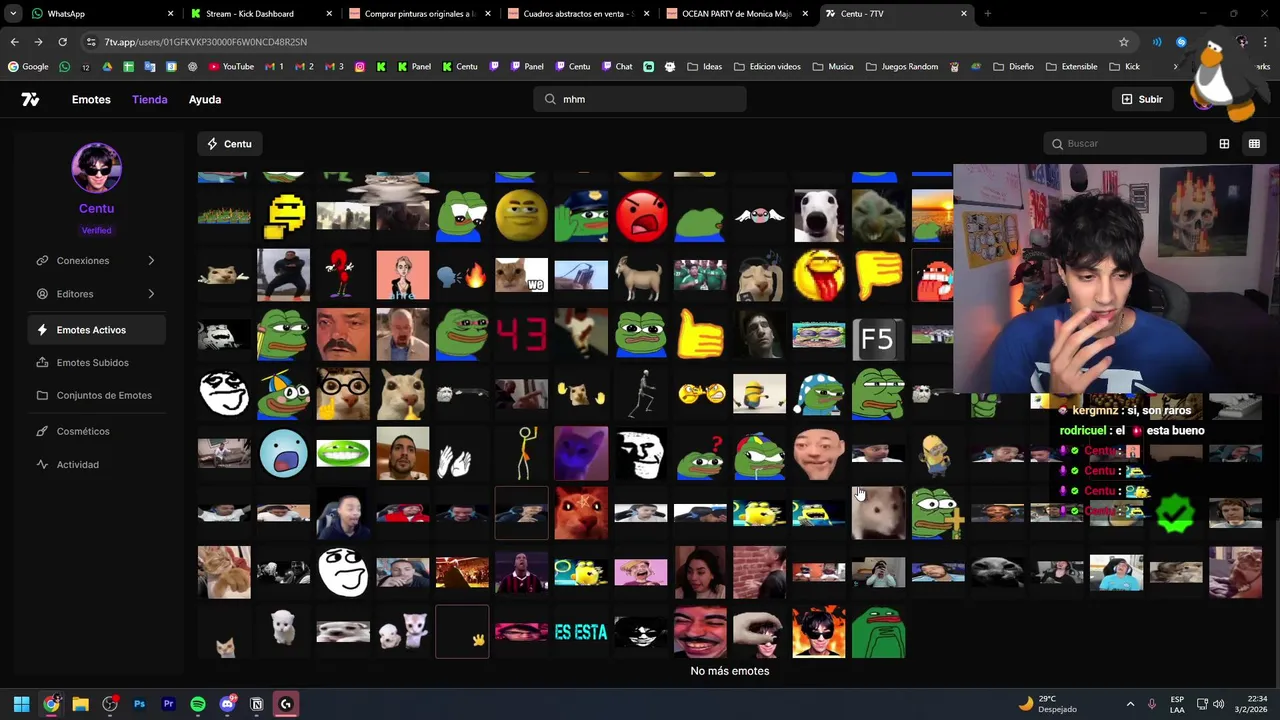The height and width of the screenshot is (720, 1280).
Task: Switch to Cuadros abstractos en venta tab
Action: (x=577, y=14)
